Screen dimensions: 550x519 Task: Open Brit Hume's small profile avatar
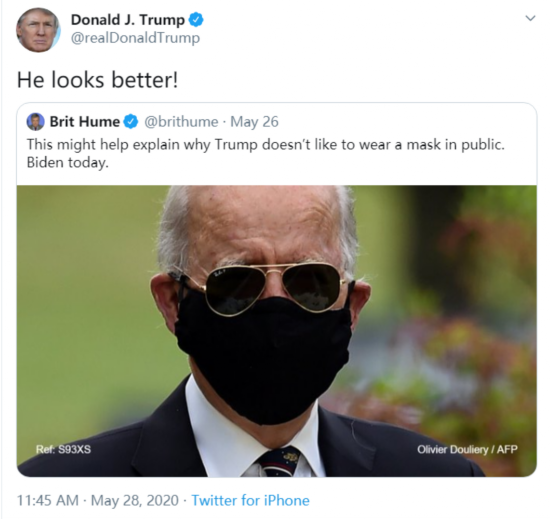point(35,122)
